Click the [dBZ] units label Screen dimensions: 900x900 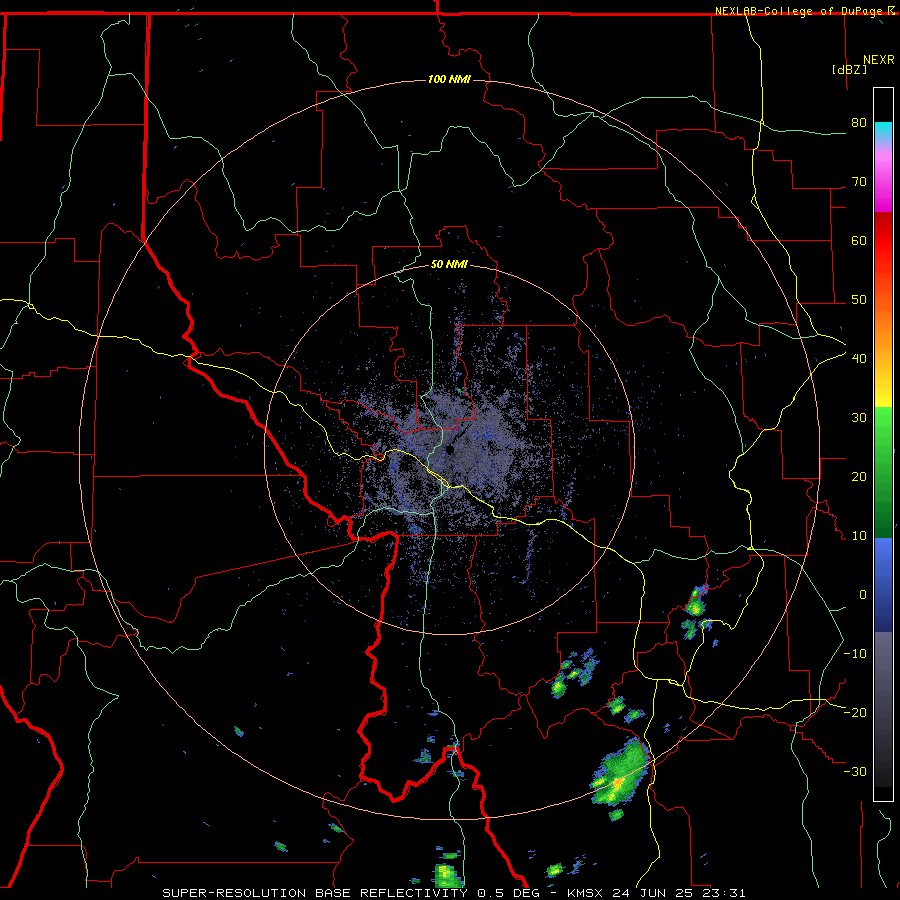click(849, 69)
